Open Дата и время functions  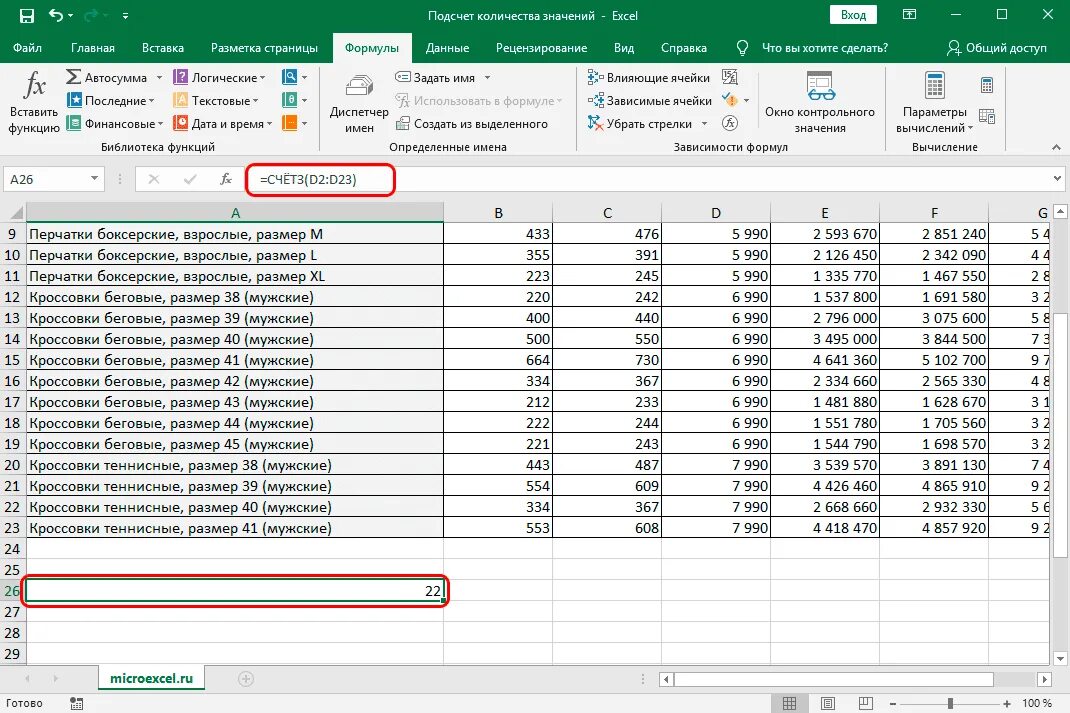222,123
